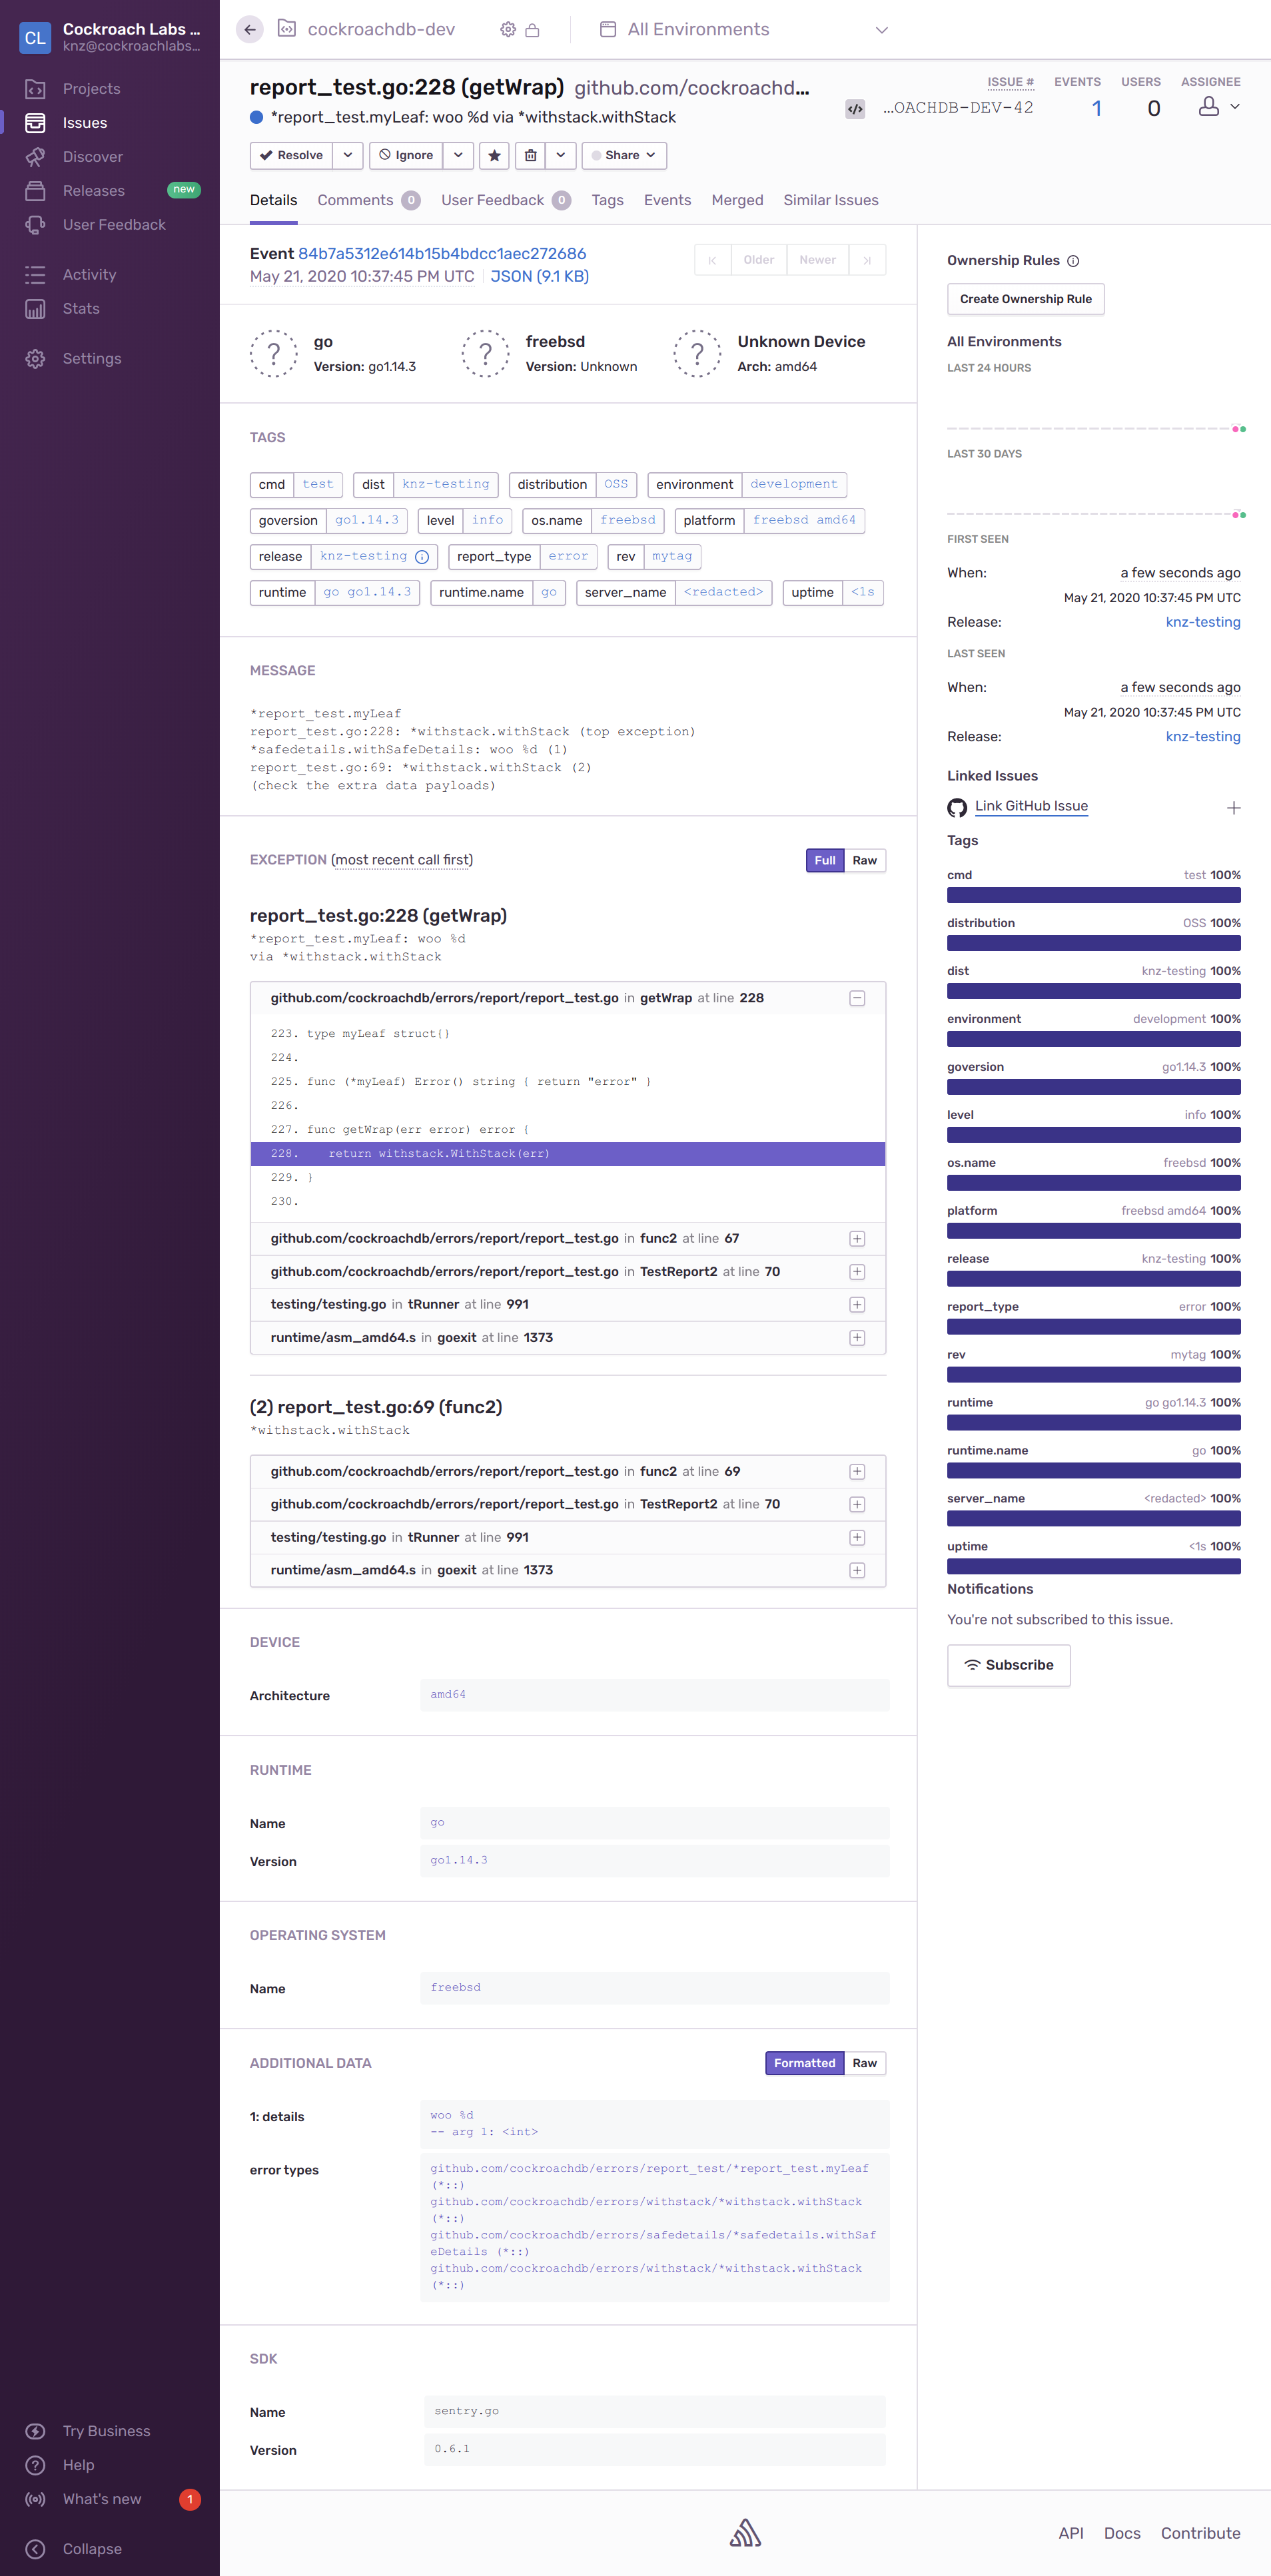Open project settings gear icon

pyautogui.click(x=508, y=30)
